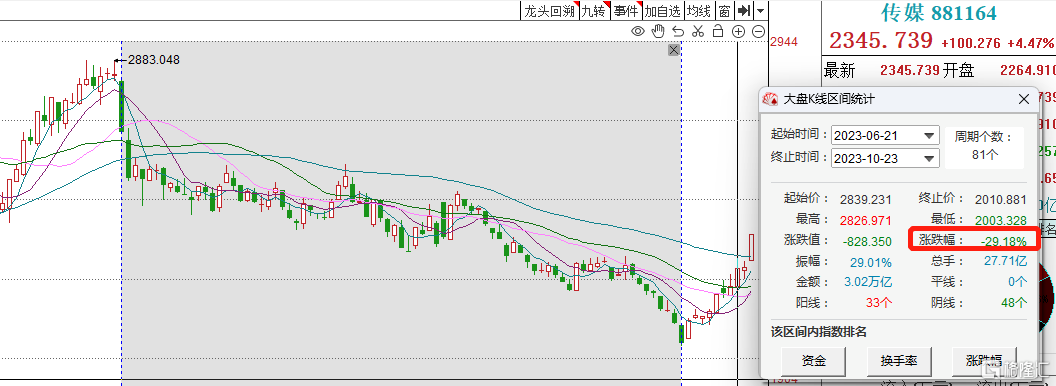Zoom in with the plus circle icon
Screen dimensions: 1056x386
coord(738,31)
